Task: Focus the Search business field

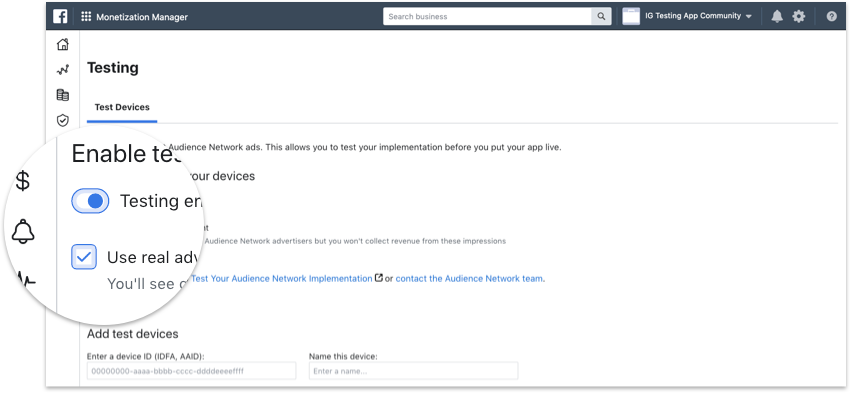Action: (x=487, y=16)
